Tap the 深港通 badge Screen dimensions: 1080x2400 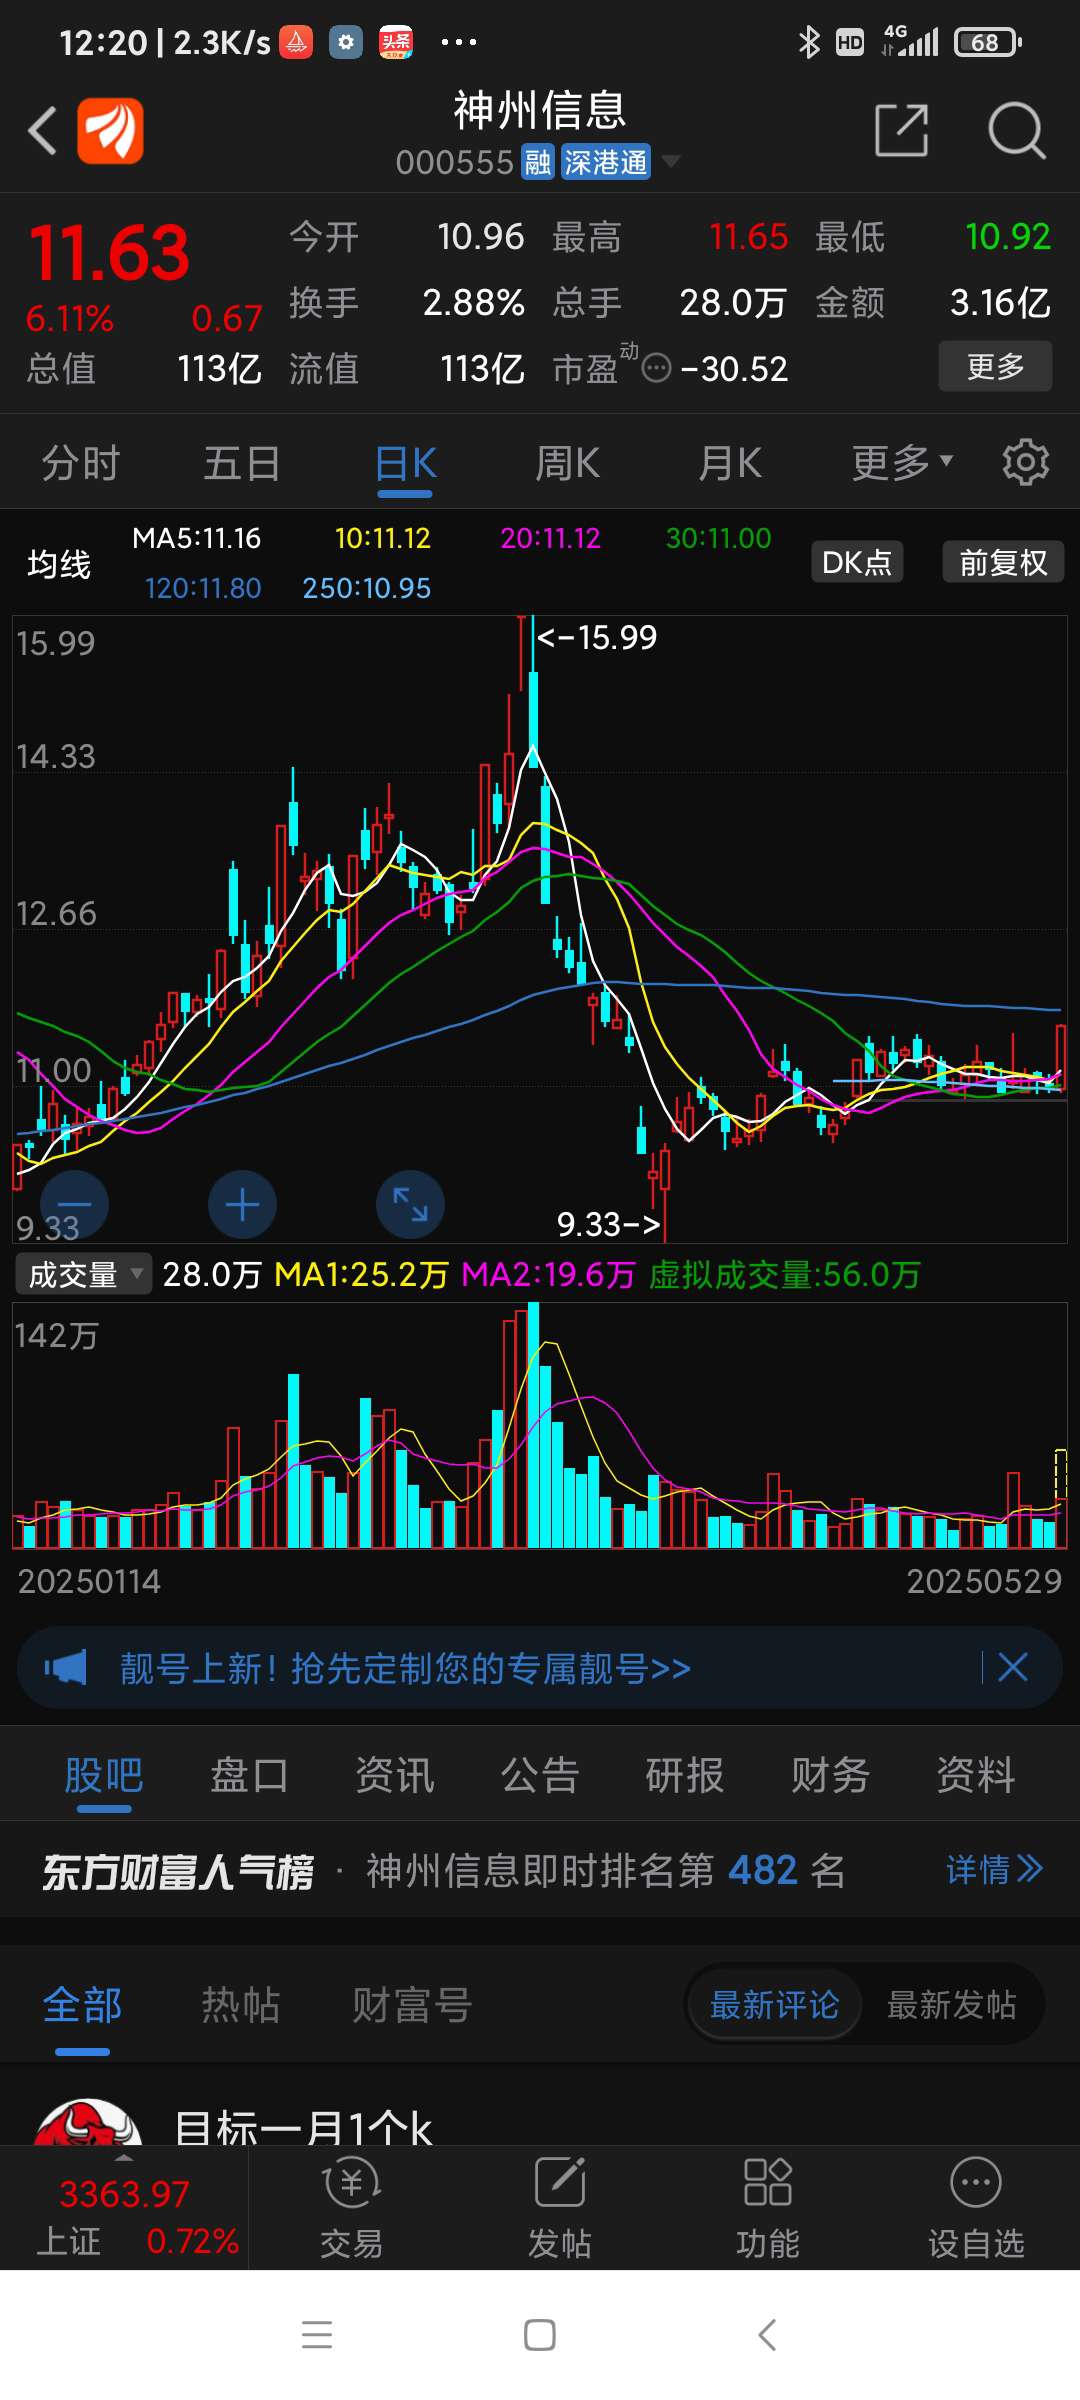(x=605, y=162)
